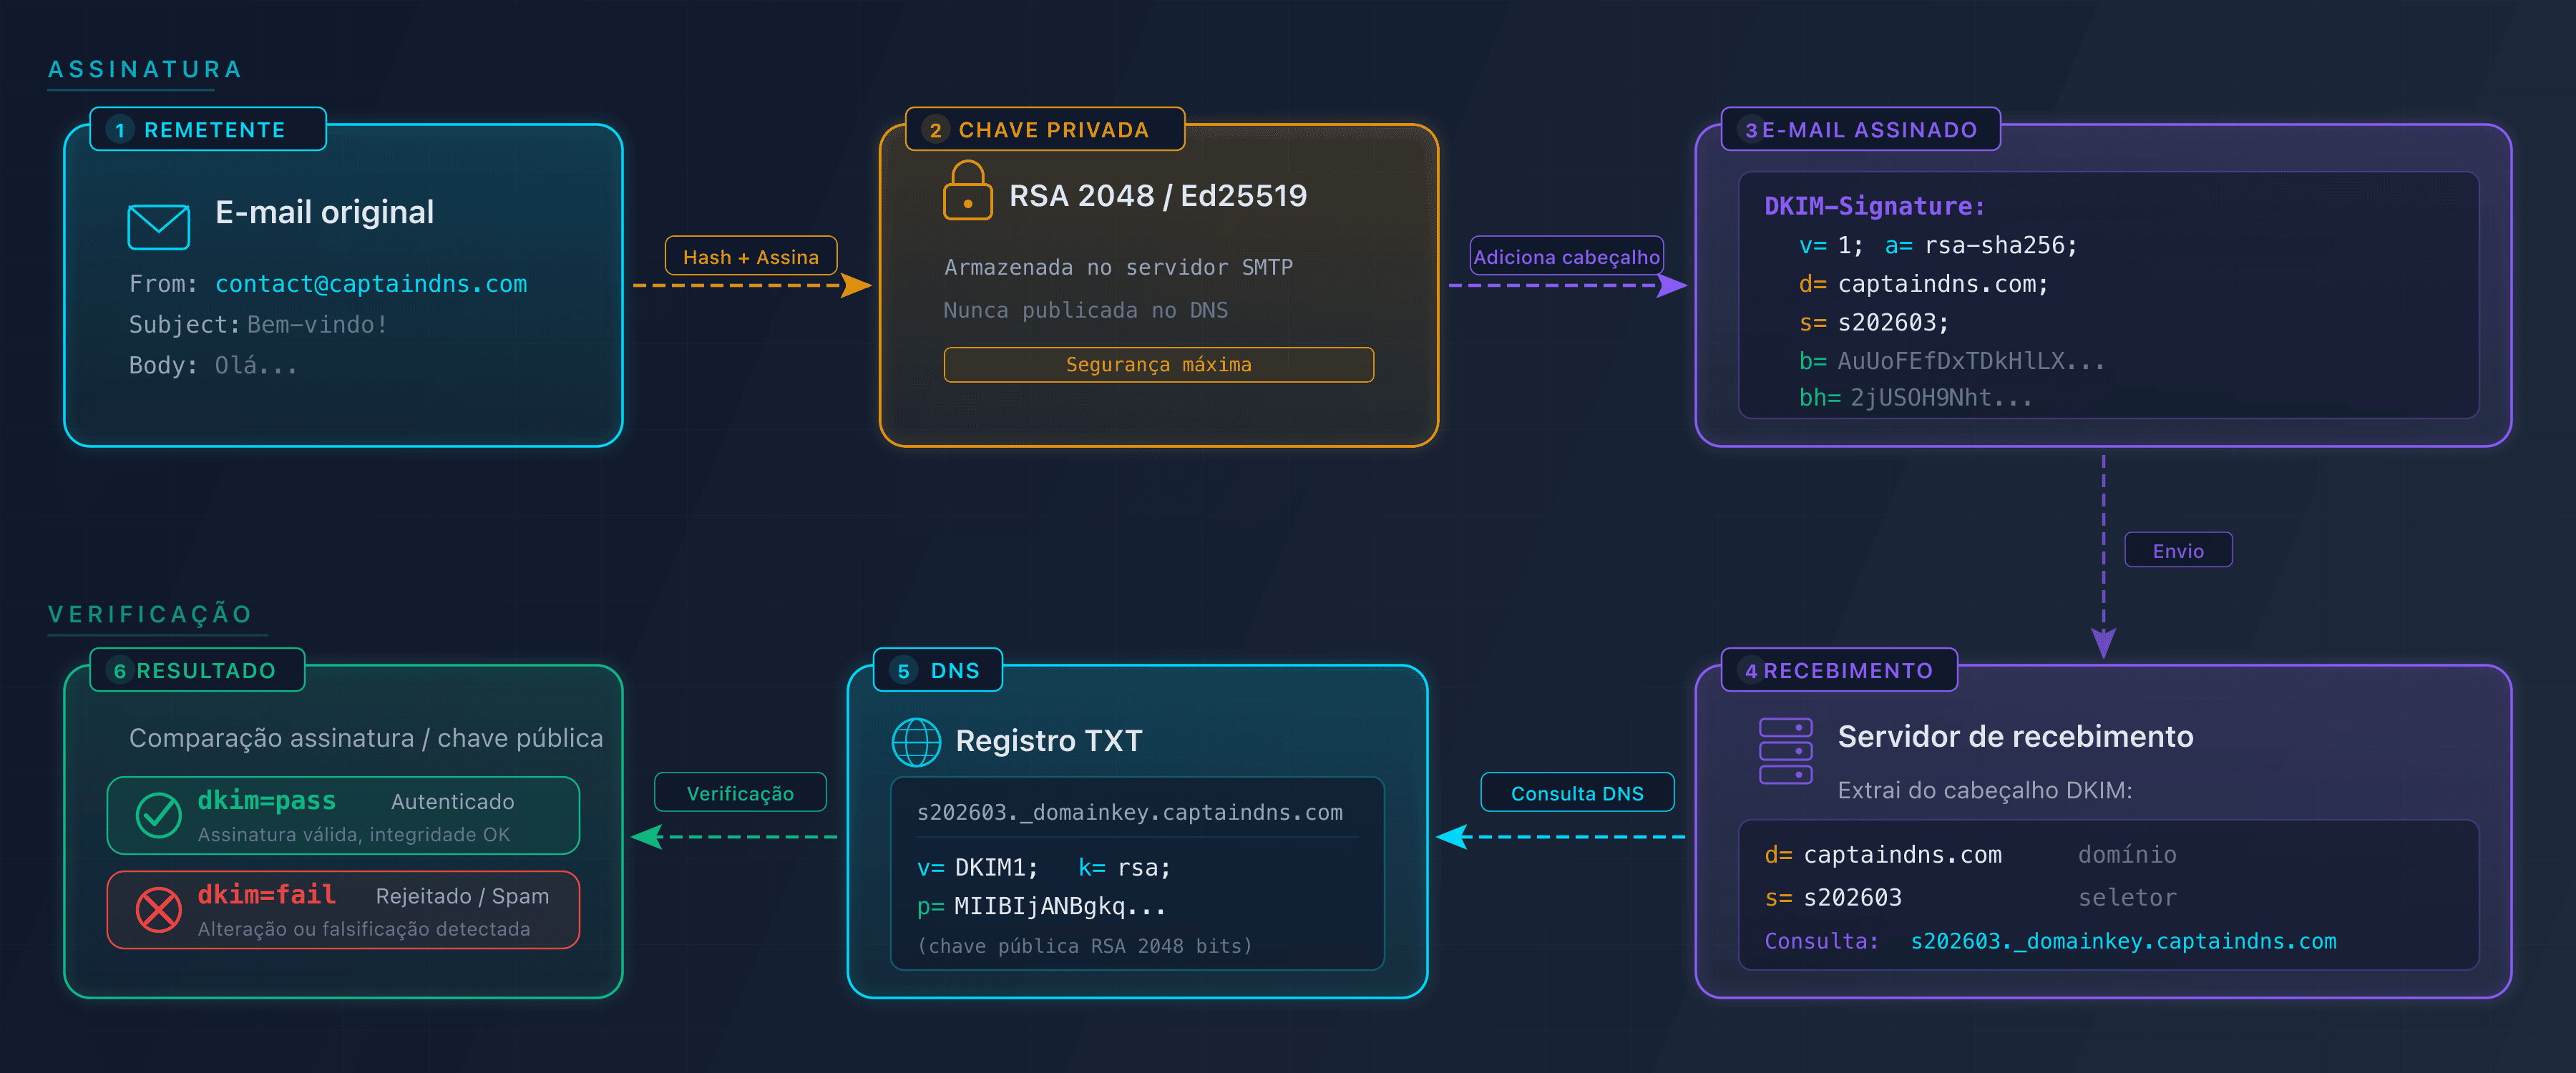2576x1073 pixels.
Task: Click the Adiciona cabeçalho label
Action: [1566, 256]
